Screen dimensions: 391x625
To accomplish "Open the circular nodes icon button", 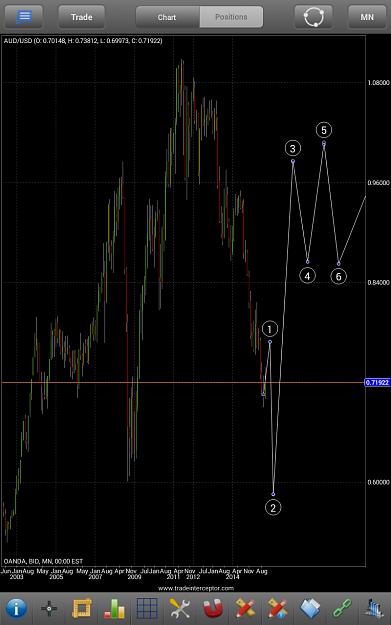I will [314, 17].
